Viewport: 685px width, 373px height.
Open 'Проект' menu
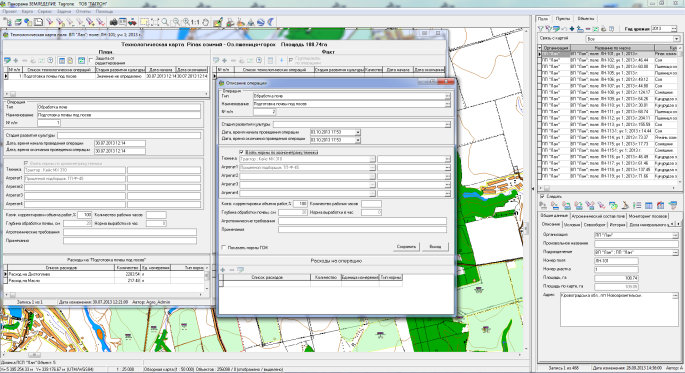pos(10,11)
